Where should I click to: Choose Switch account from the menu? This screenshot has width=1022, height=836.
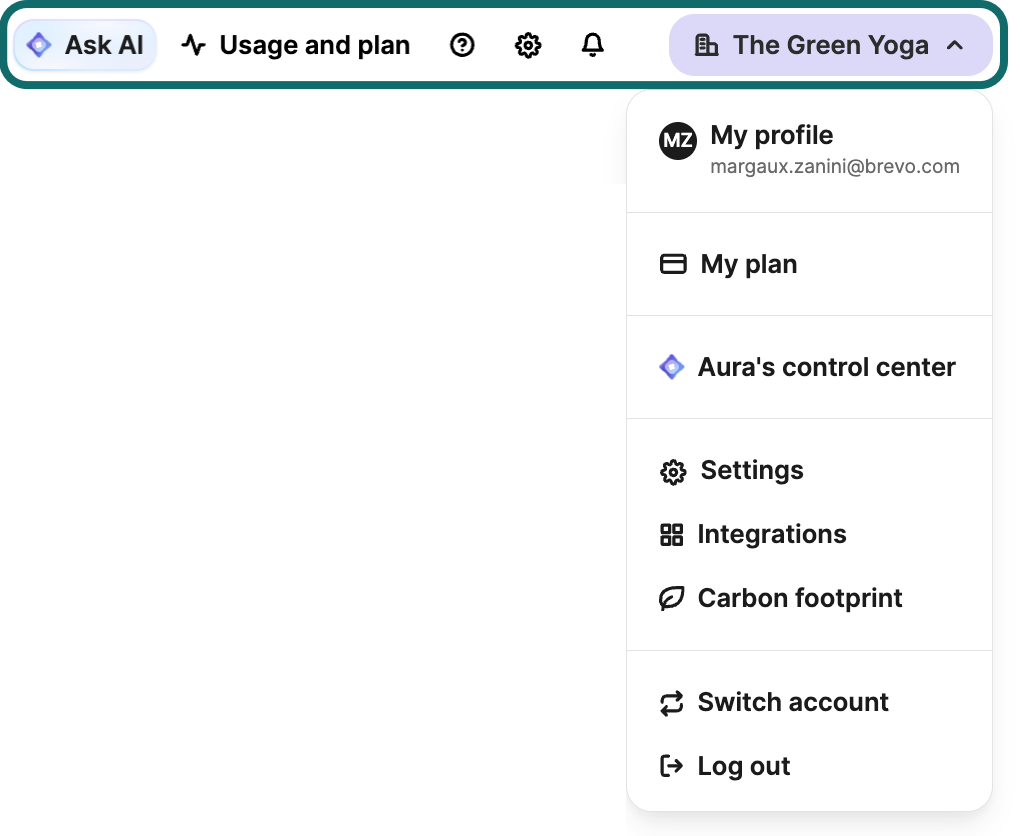click(x=793, y=702)
